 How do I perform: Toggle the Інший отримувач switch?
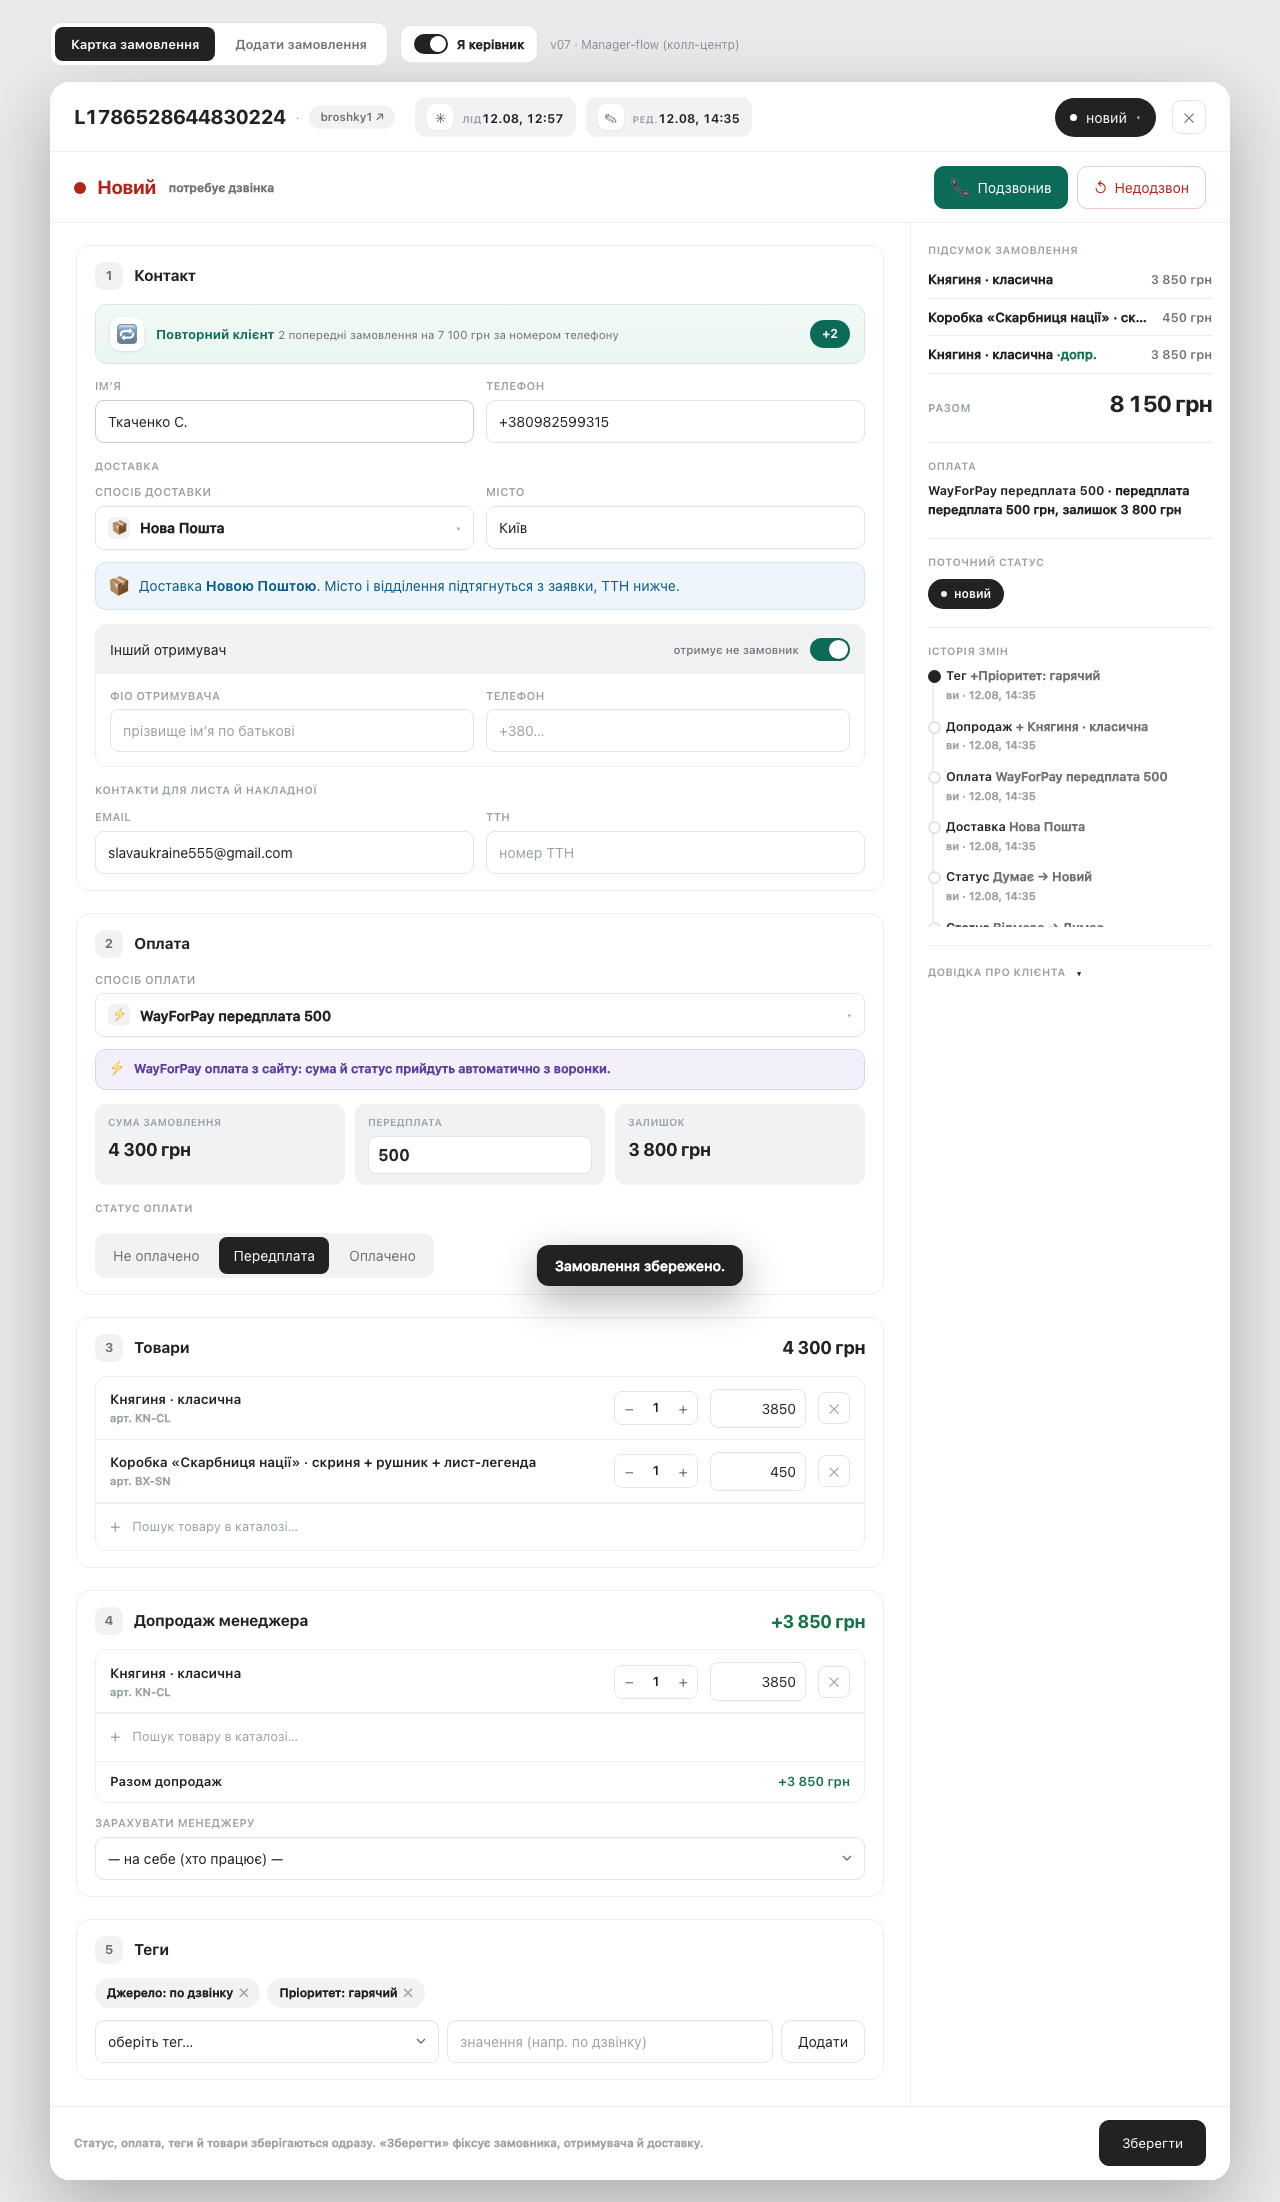coord(830,650)
